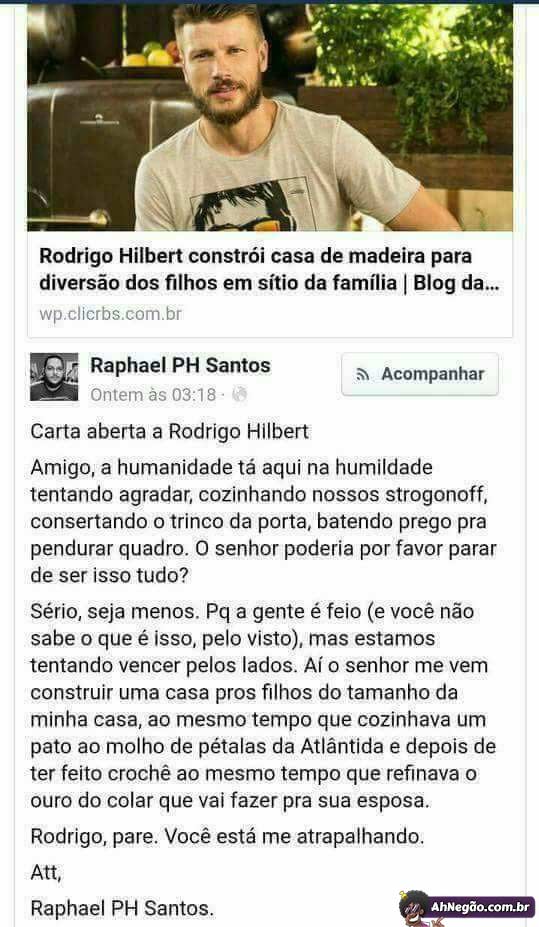
Task: Open the post timestamp Ontem às 03:18
Action: click(153, 395)
